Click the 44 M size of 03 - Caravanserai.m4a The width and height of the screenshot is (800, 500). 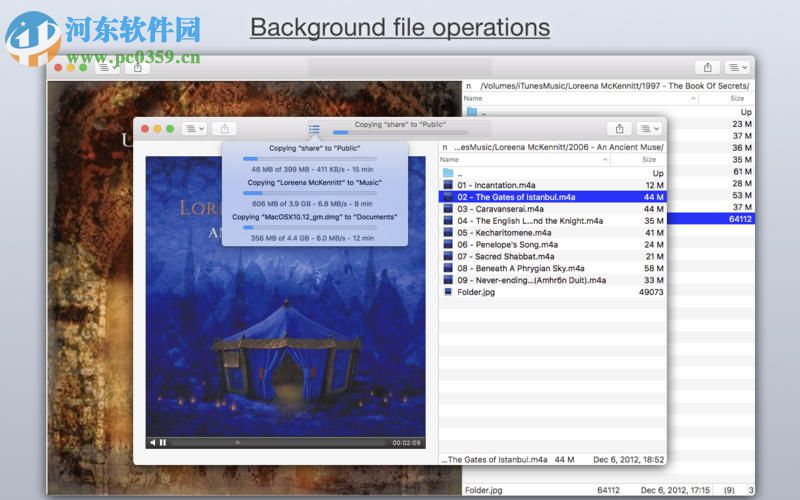point(653,209)
